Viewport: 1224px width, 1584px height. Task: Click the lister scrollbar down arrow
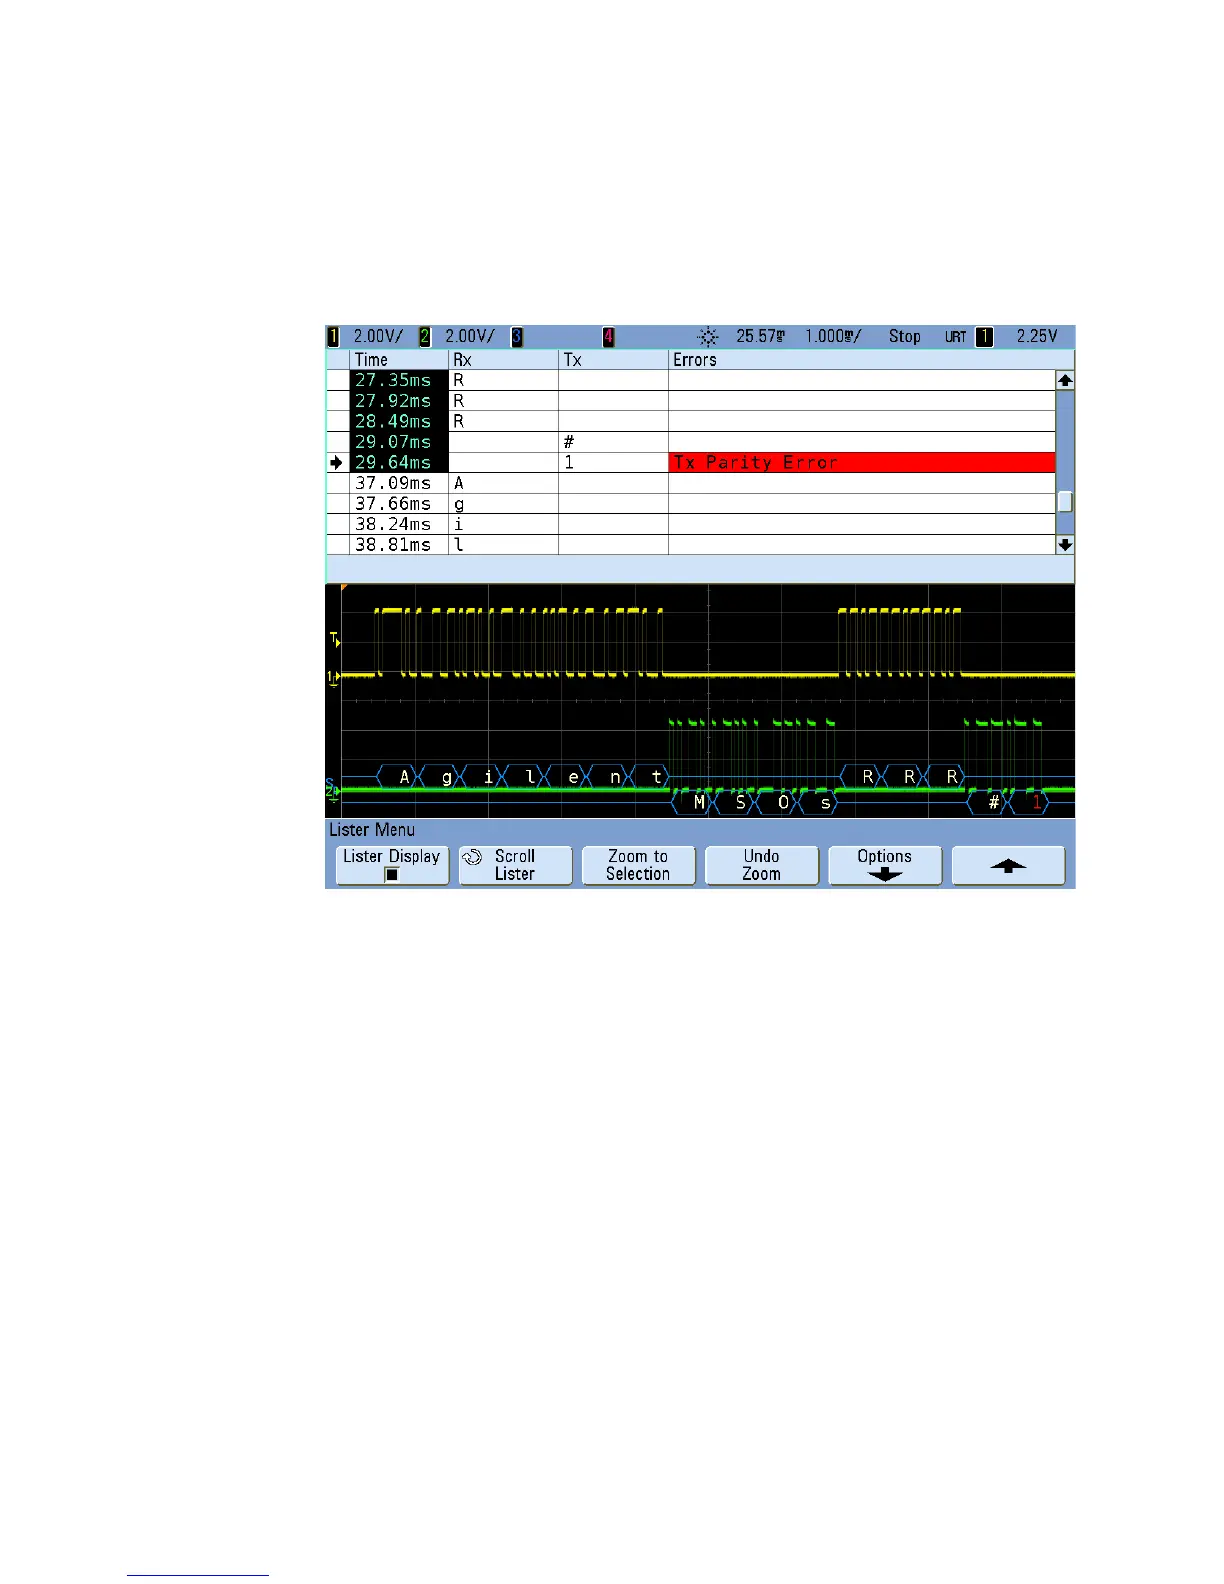tap(1065, 545)
